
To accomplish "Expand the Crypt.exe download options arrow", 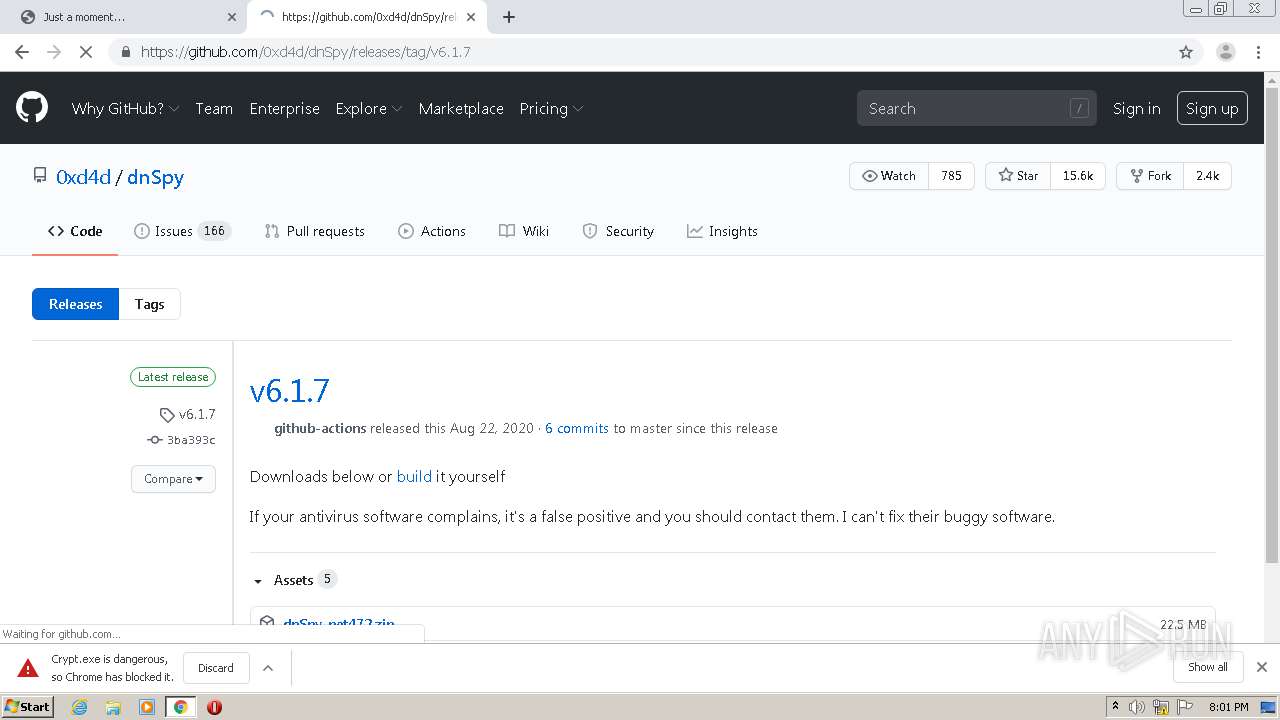I will (268, 668).
